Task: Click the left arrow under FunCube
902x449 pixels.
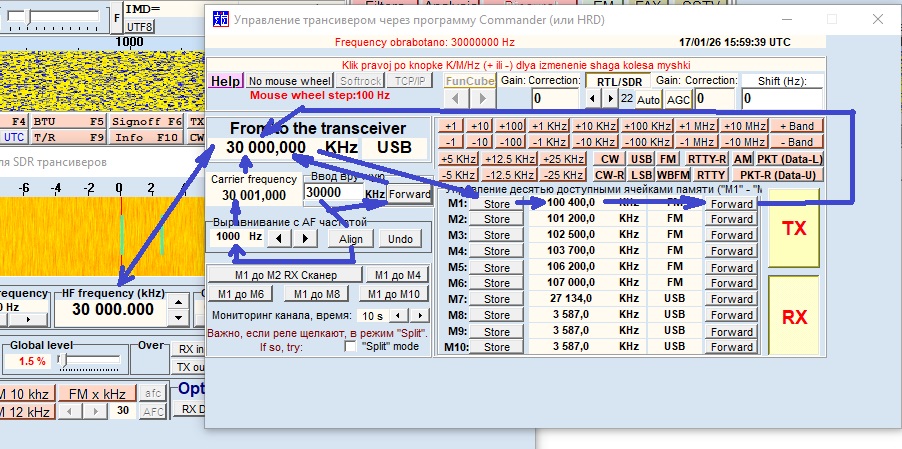Action: pyautogui.click(x=457, y=98)
